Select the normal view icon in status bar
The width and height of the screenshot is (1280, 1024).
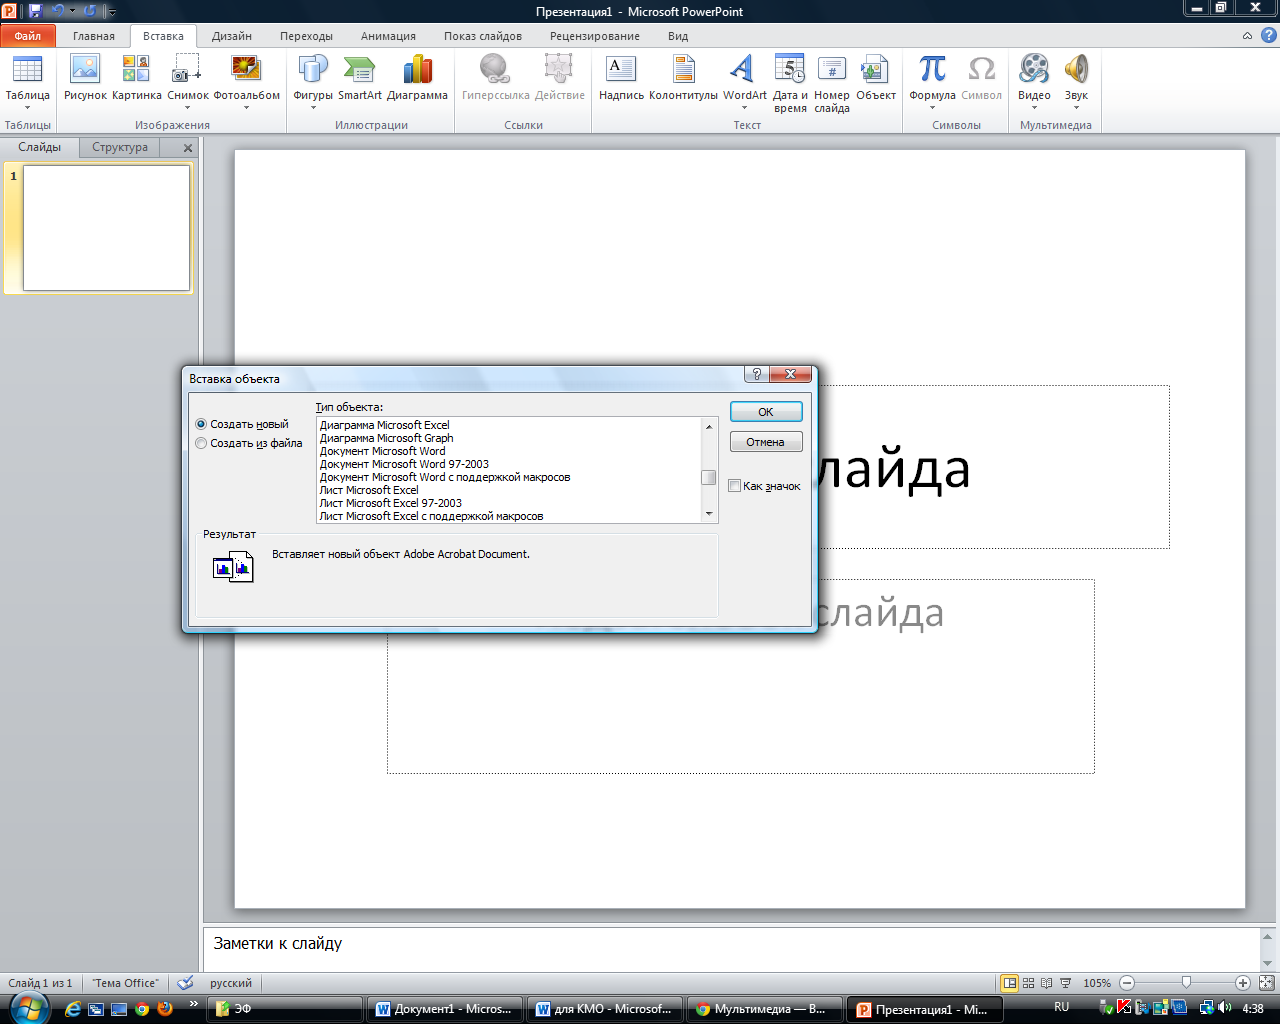(x=1010, y=983)
